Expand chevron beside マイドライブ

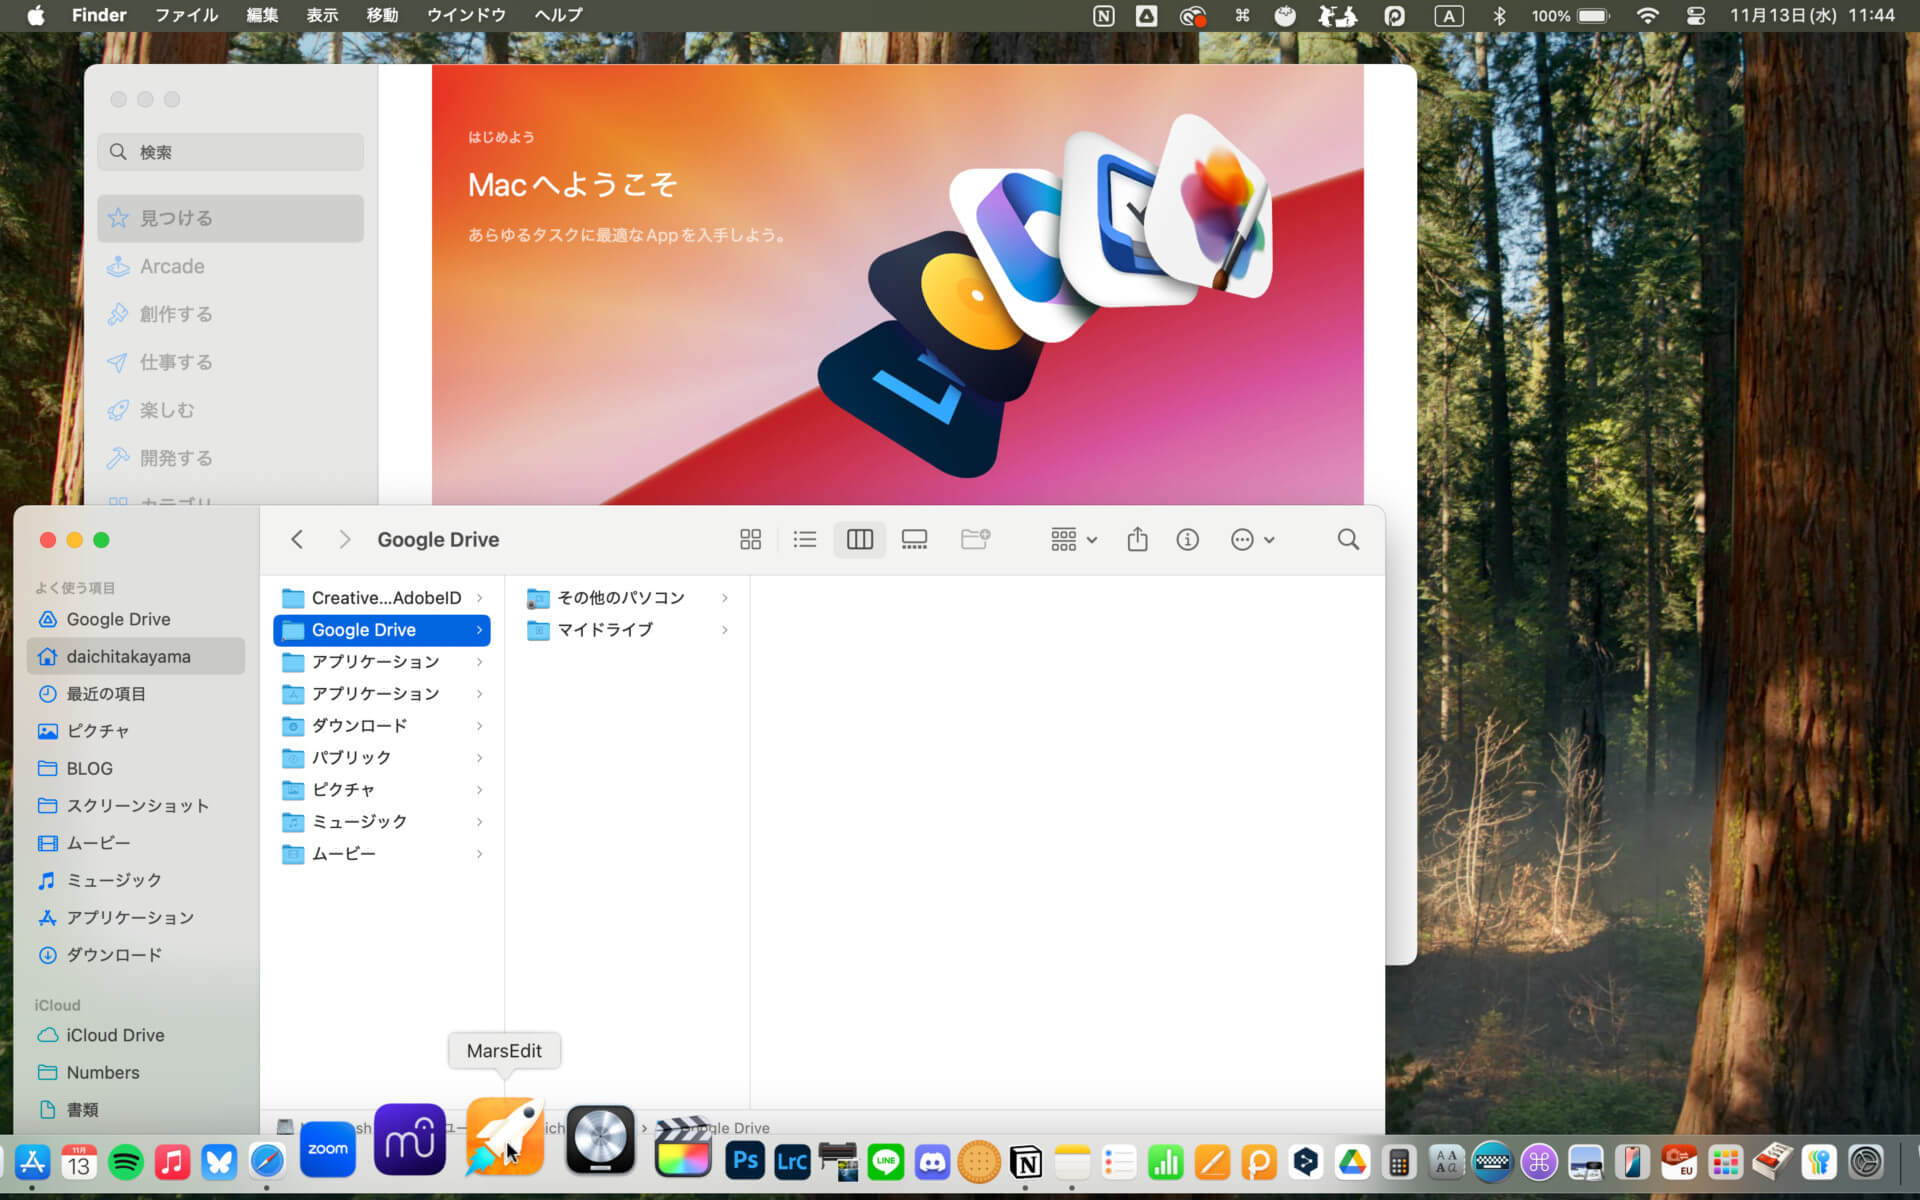725,630
